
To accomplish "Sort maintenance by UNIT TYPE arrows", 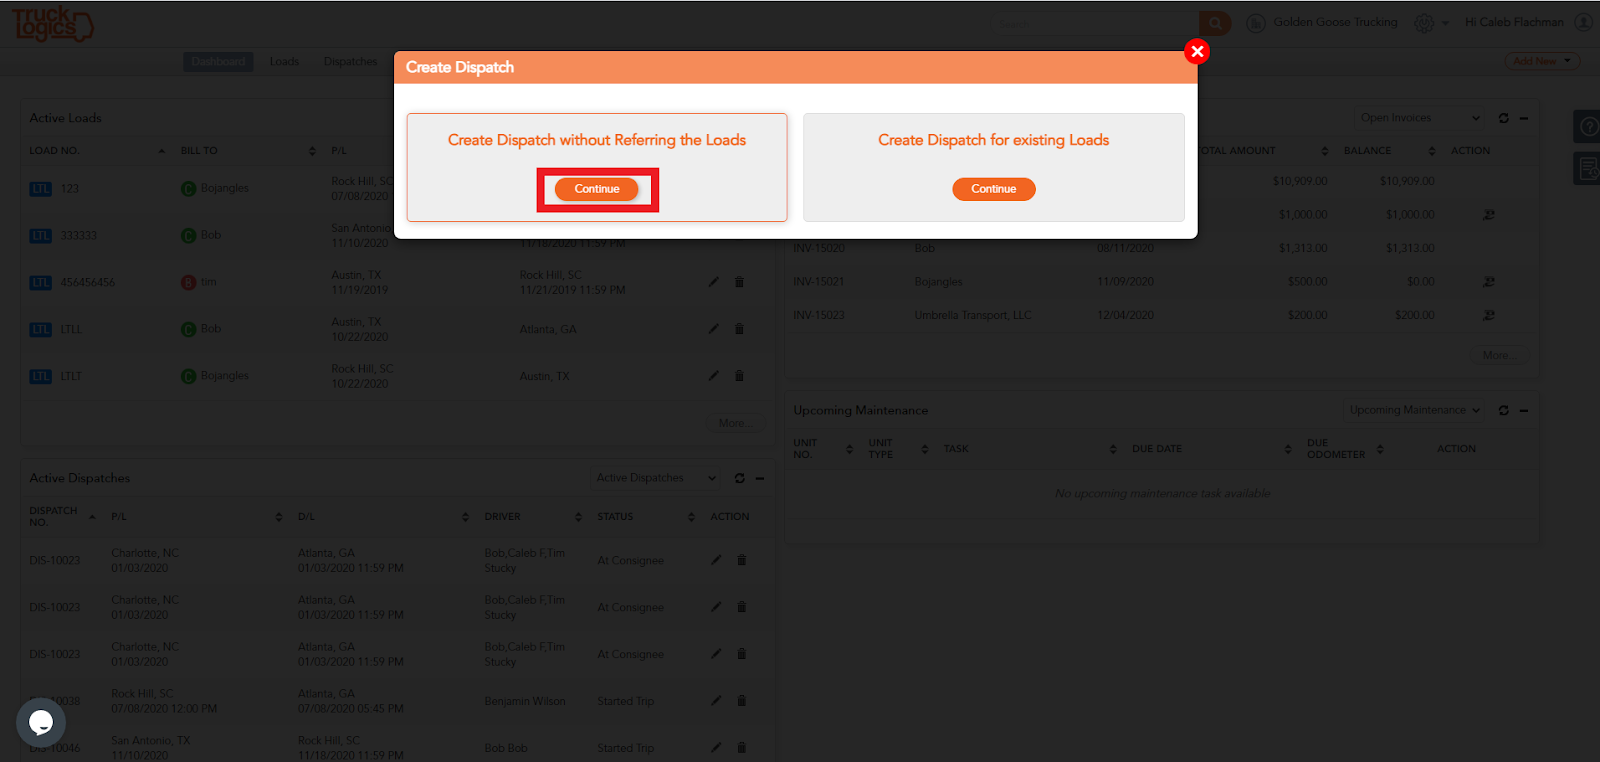I will 925,449.
